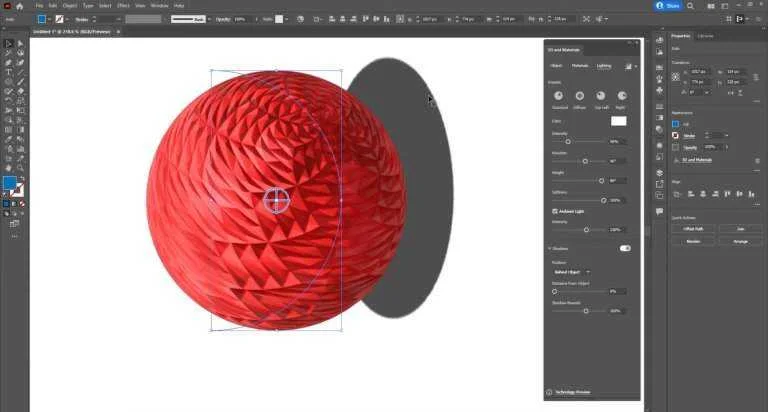The width and height of the screenshot is (768, 412).
Task: Expand the render settings arrow
Action: (x=636, y=66)
